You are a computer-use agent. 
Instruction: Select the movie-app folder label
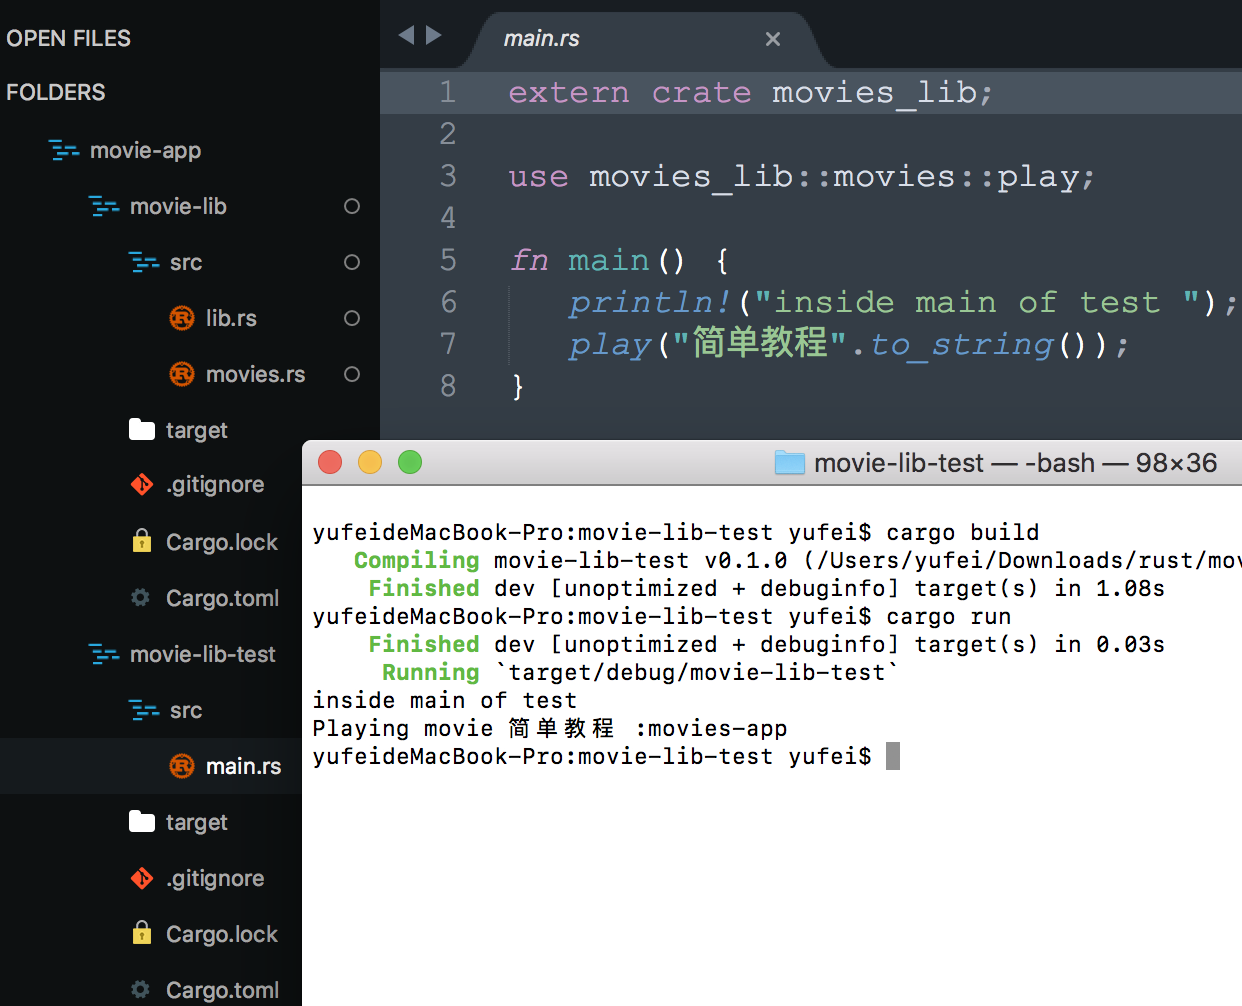tap(145, 151)
